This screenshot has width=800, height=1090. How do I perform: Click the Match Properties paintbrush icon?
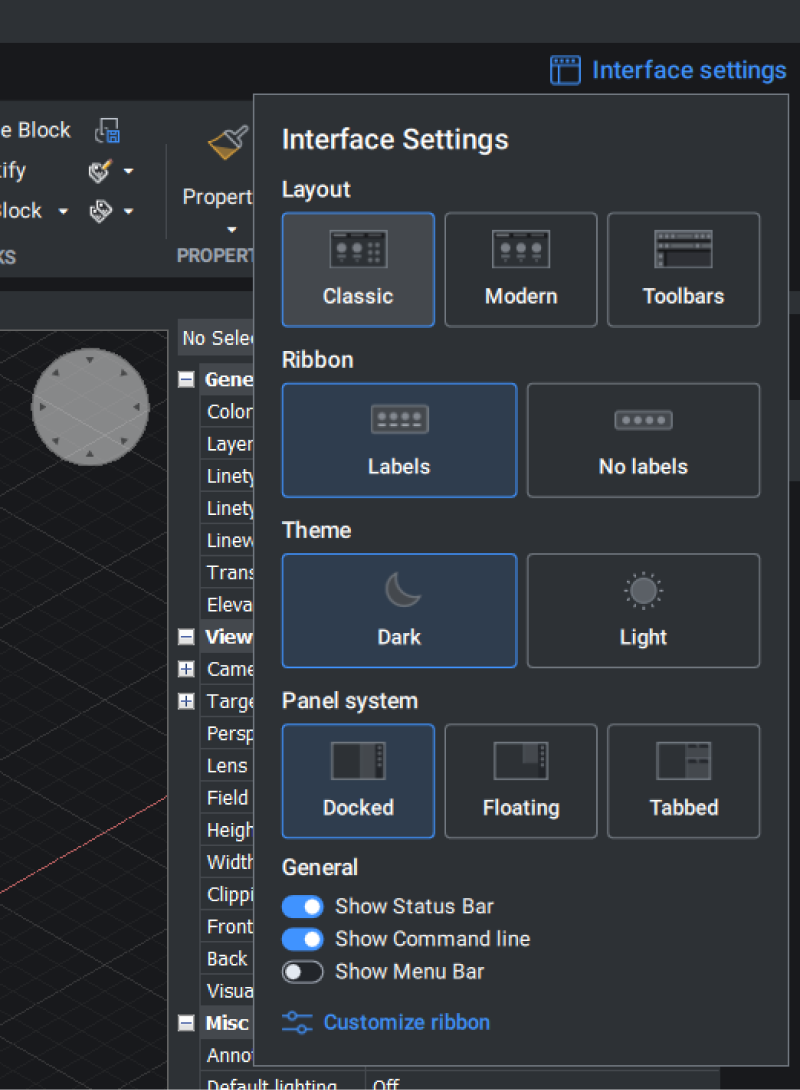(228, 142)
